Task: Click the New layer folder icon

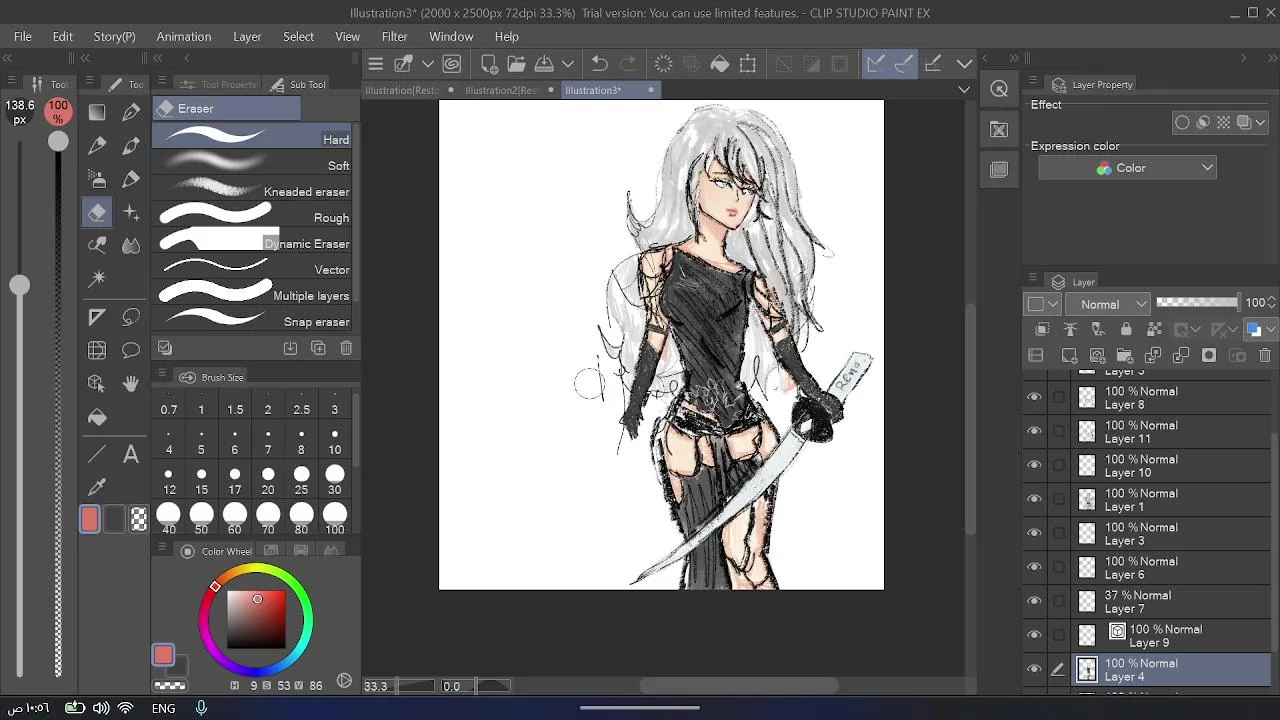Action: [x=1125, y=355]
